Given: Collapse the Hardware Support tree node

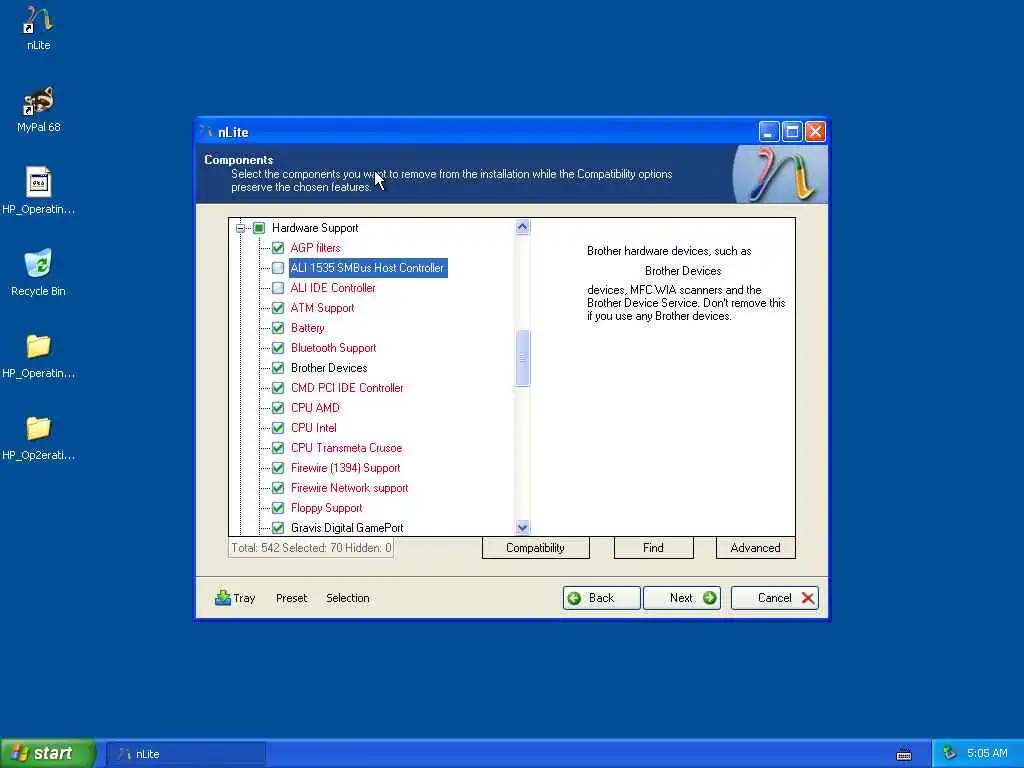Looking at the screenshot, I should point(240,228).
